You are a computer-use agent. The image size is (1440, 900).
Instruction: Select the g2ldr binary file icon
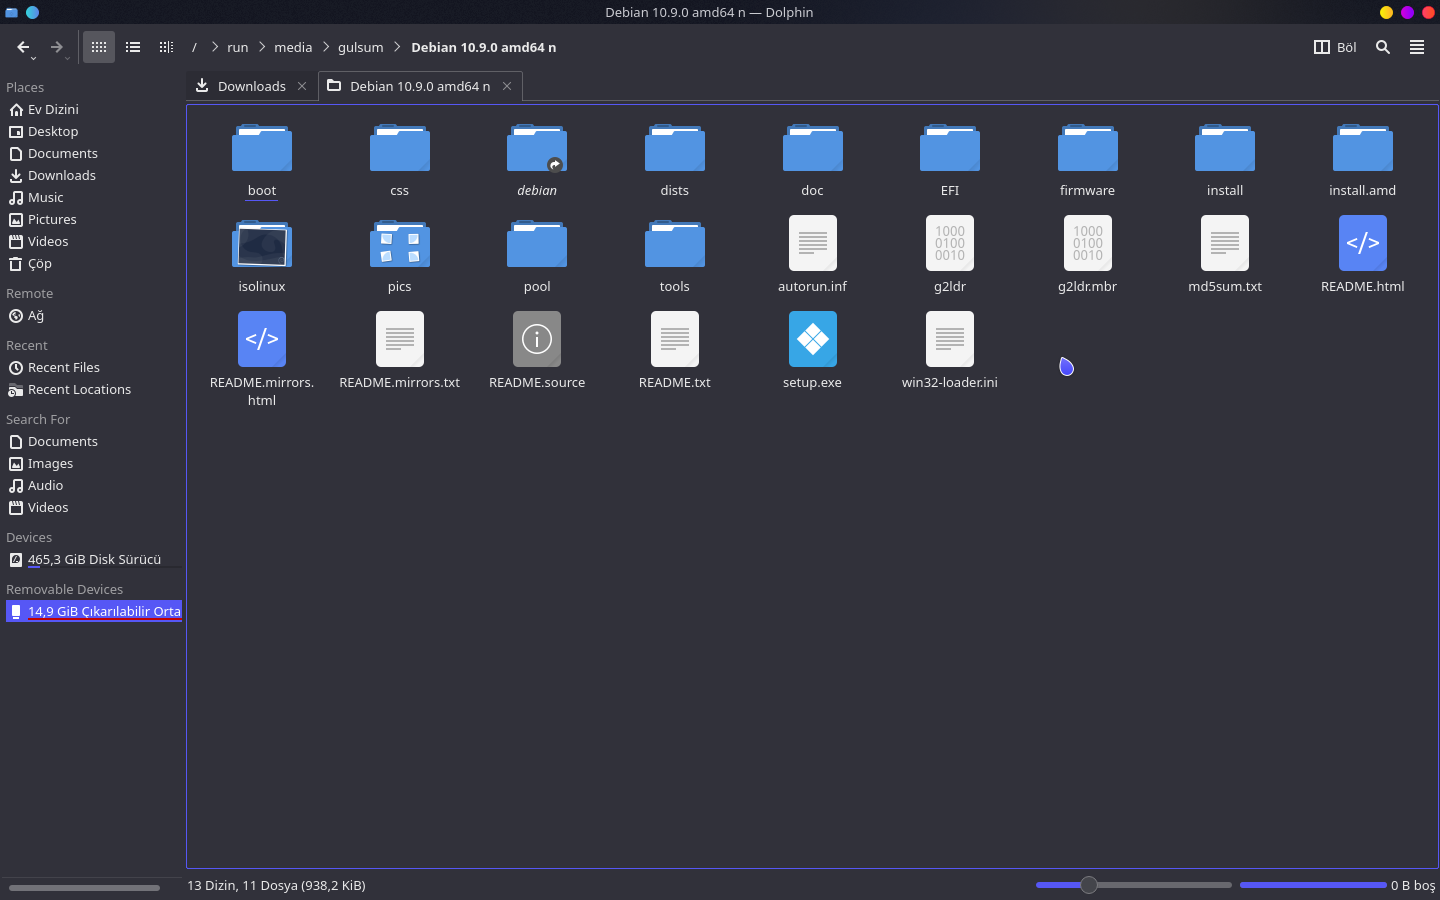(x=950, y=243)
